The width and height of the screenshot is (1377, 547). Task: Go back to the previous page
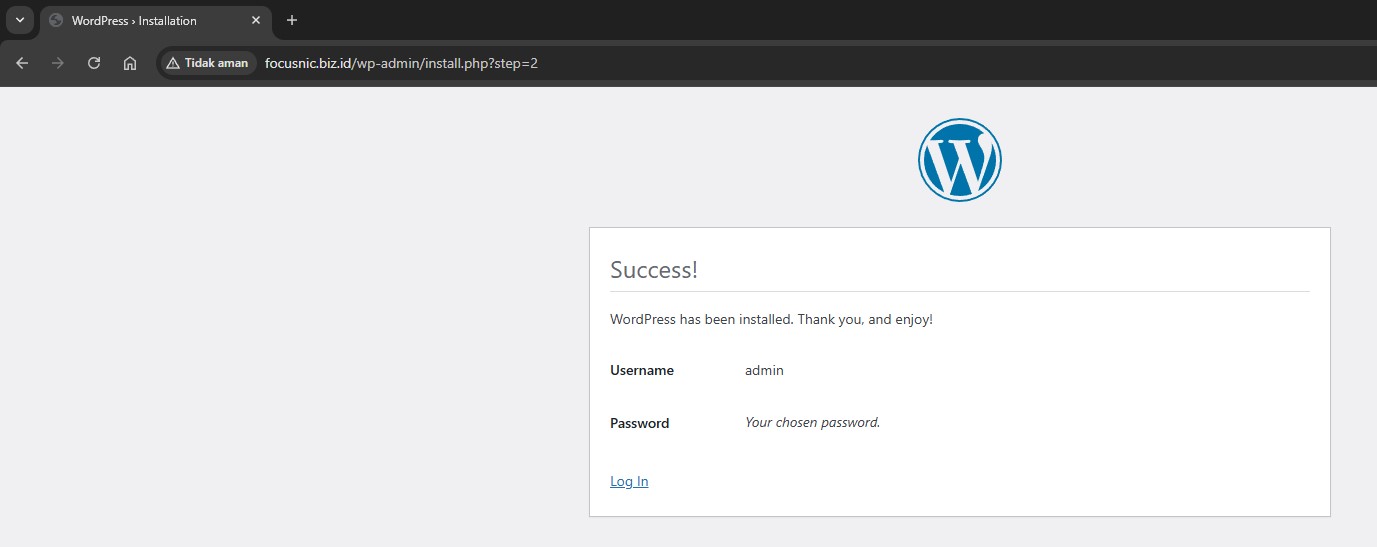click(x=22, y=63)
